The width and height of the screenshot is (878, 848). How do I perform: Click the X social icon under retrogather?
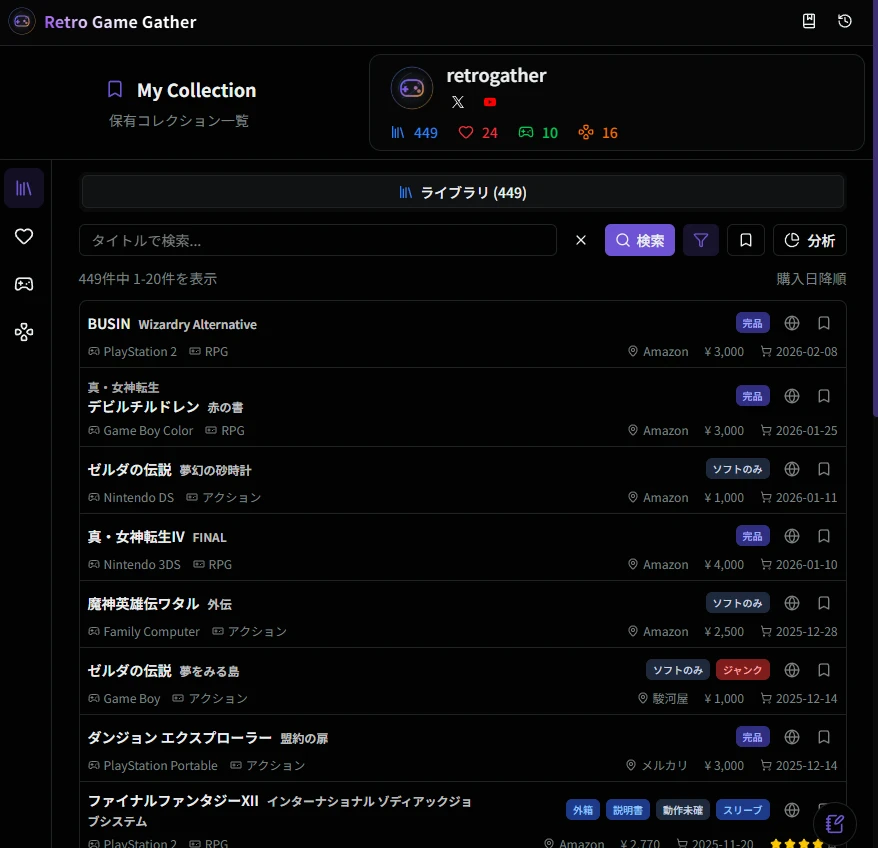pyautogui.click(x=458, y=101)
